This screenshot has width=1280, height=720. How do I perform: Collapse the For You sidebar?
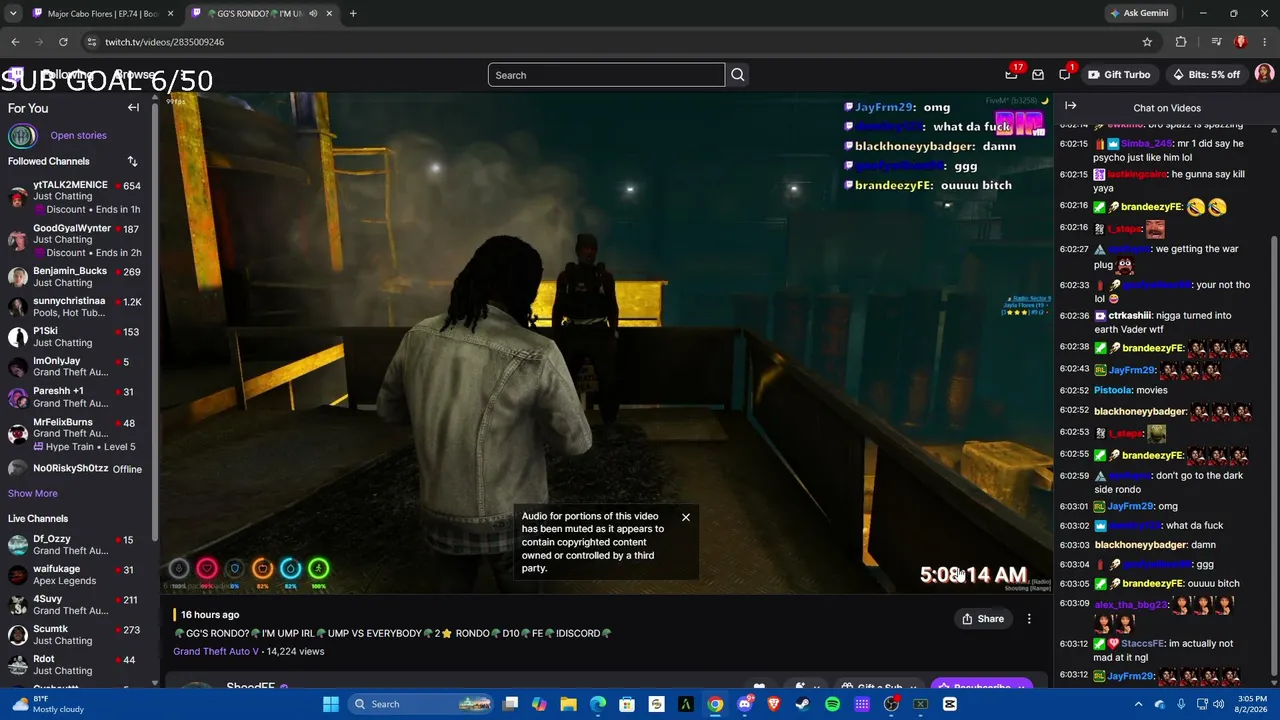point(133,108)
